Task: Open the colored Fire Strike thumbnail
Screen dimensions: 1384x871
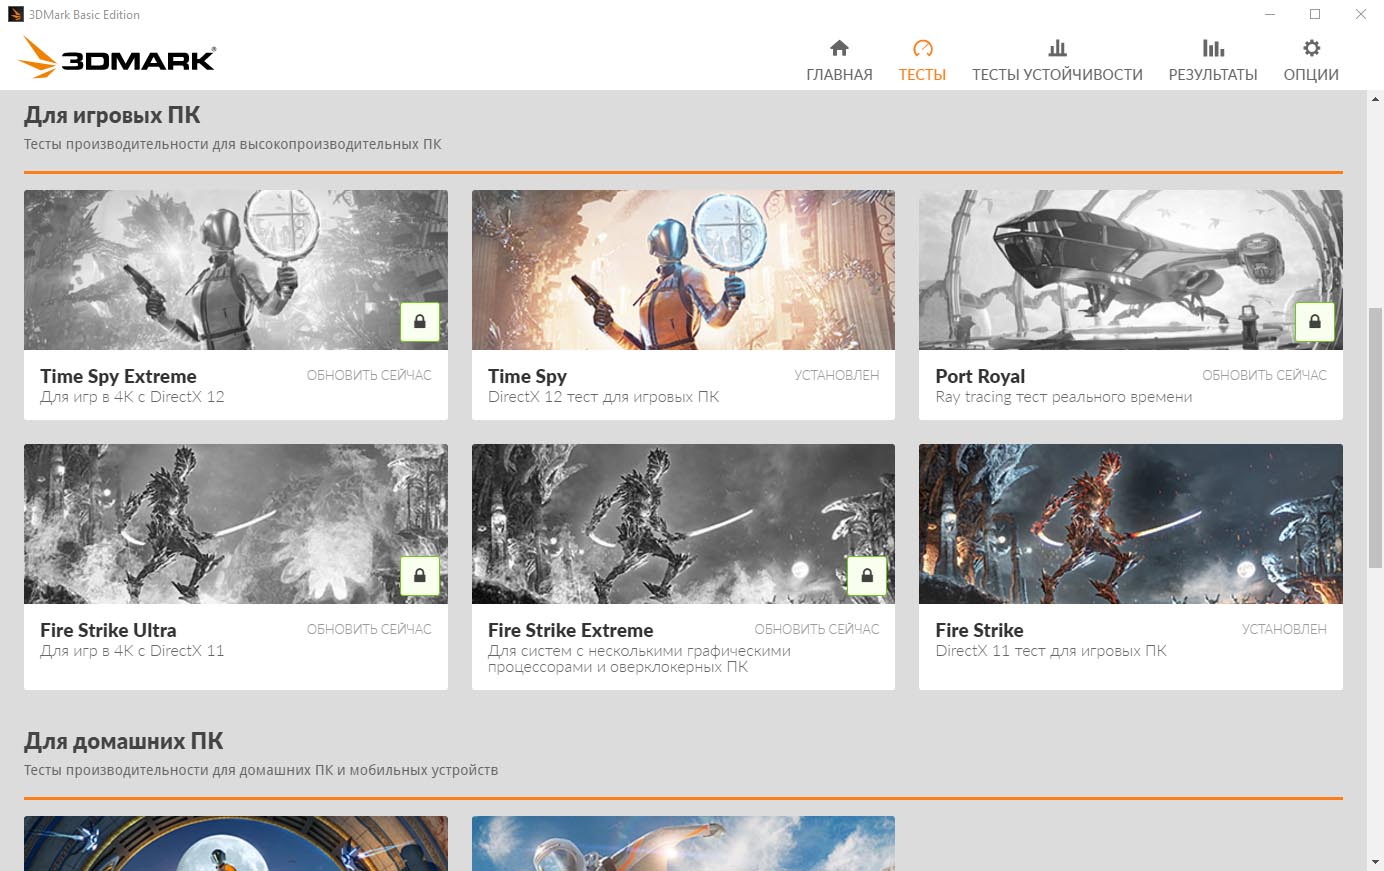Action: pyautogui.click(x=1131, y=524)
